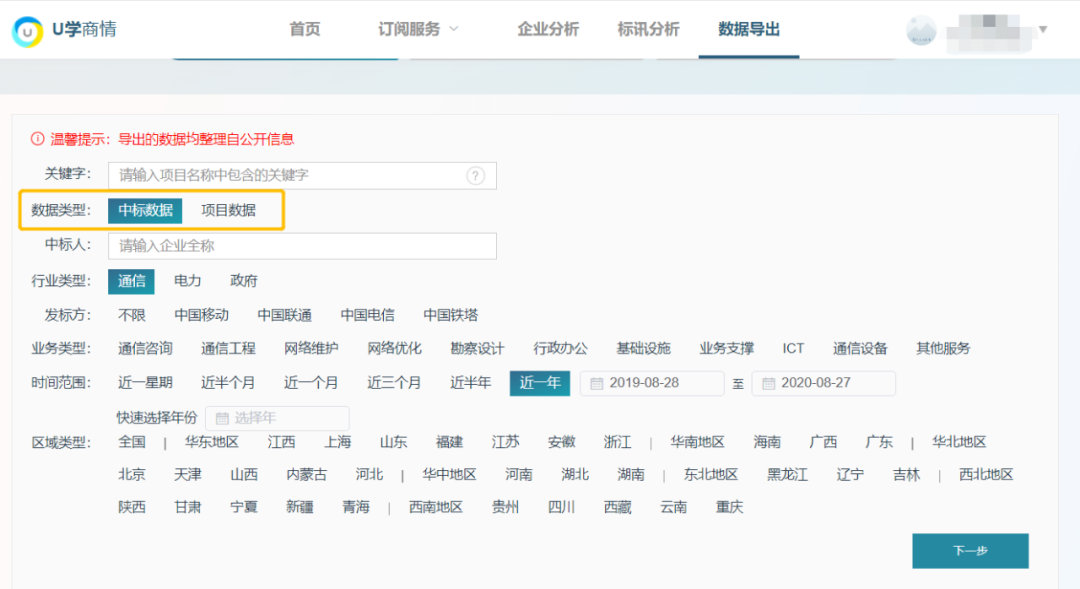
Task: Expand the 订阅服务 dropdown chevron
Action: [x=454, y=29]
